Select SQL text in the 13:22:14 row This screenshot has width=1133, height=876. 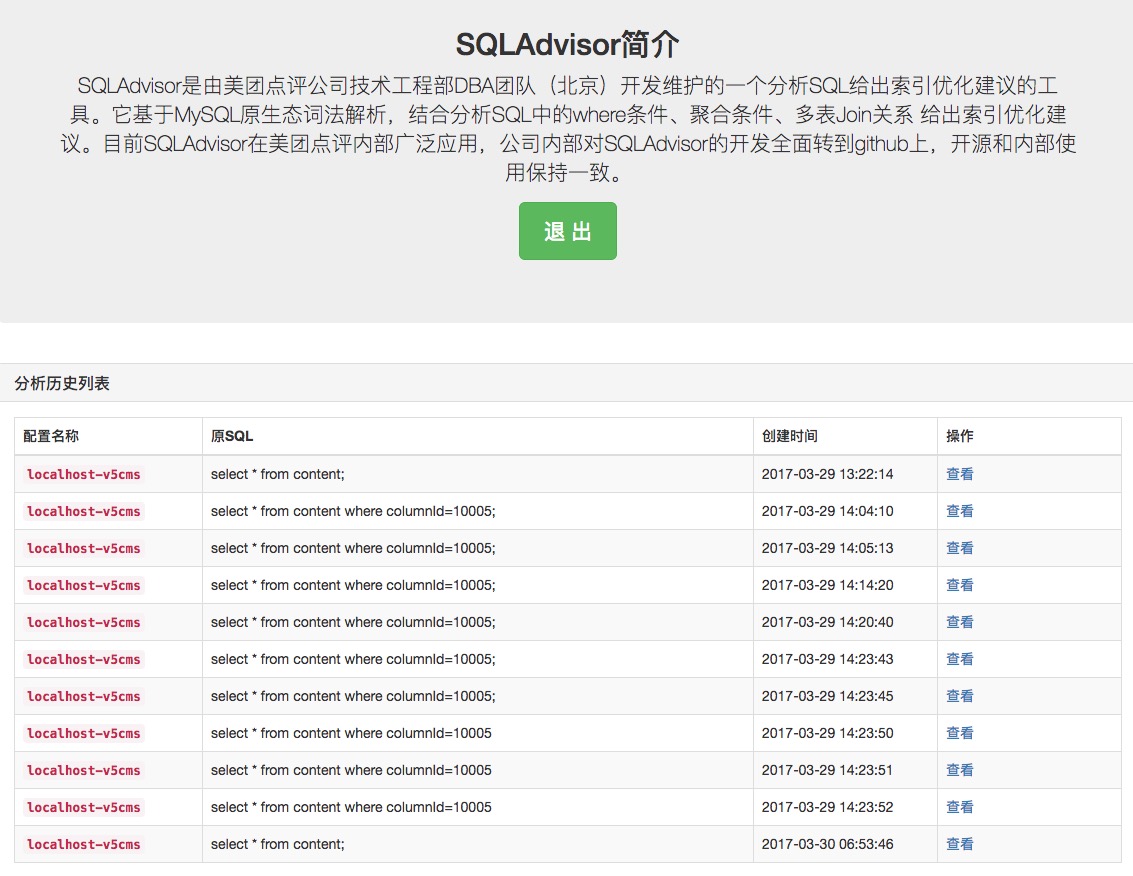(277, 474)
